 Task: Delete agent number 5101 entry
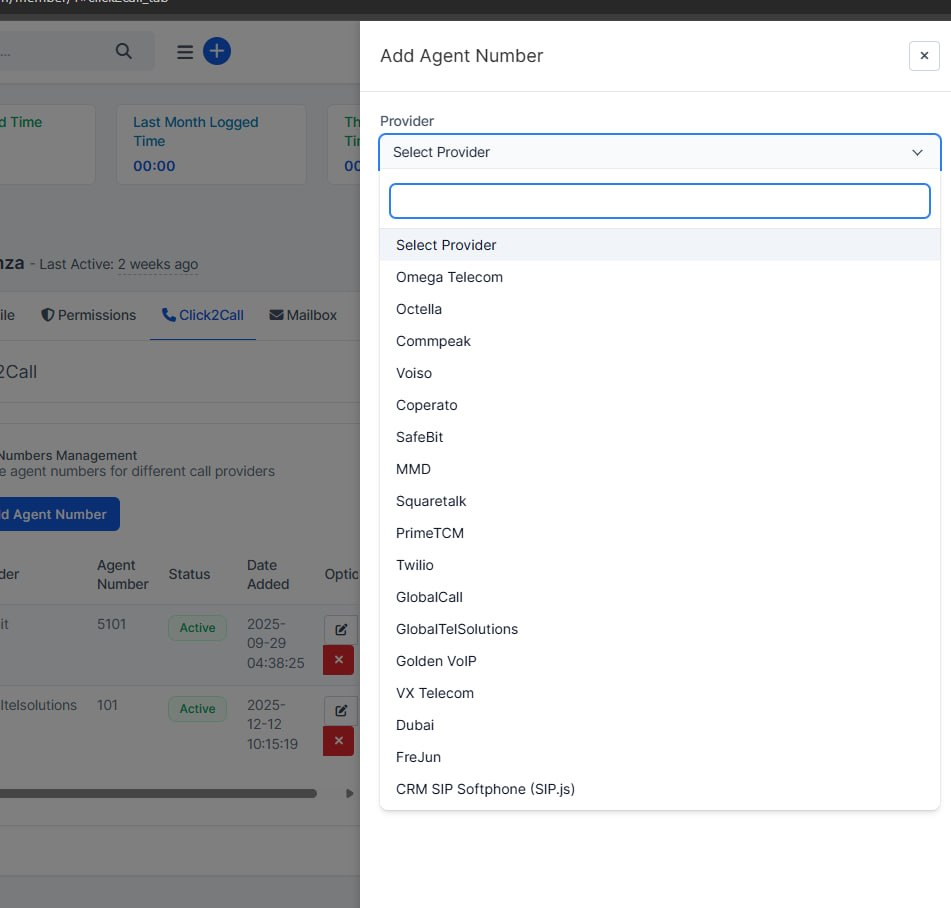(338, 660)
